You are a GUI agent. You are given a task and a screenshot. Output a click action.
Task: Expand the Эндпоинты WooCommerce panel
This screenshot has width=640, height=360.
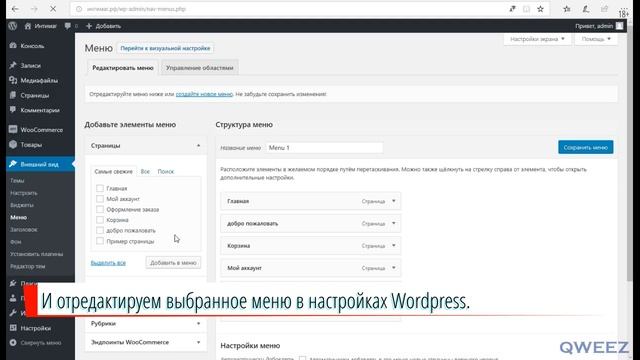coord(146,342)
